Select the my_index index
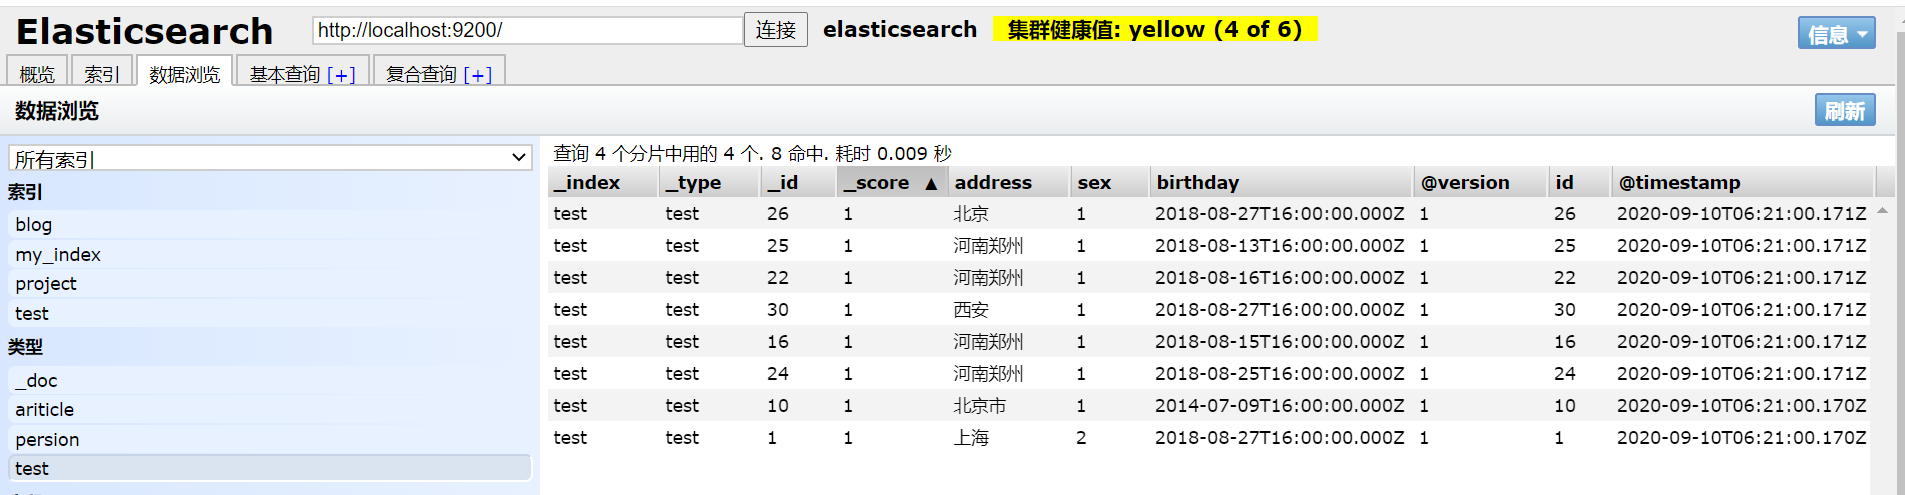Image resolution: width=1905 pixels, height=495 pixels. click(x=270, y=255)
